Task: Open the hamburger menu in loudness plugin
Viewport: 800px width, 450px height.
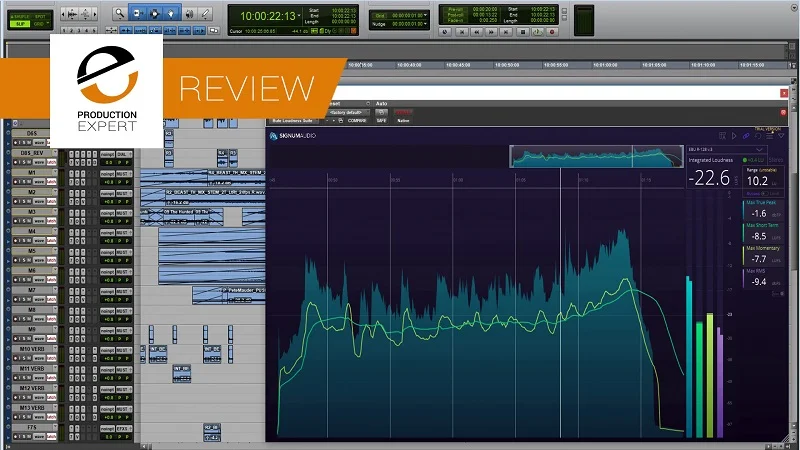Action: (x=769, y=136)
